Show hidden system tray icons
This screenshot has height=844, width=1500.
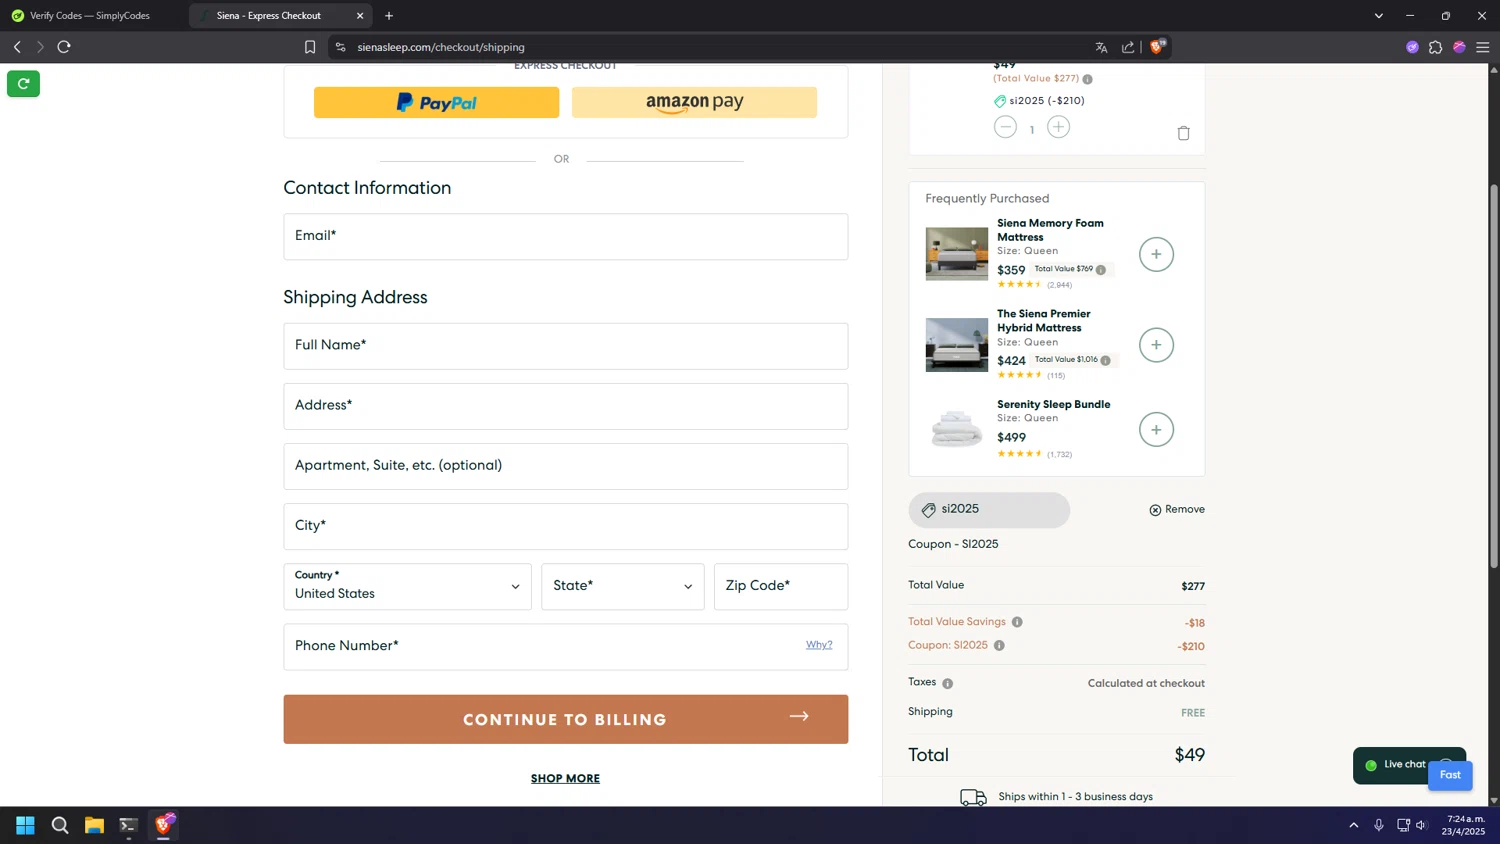pos(1354,825)
